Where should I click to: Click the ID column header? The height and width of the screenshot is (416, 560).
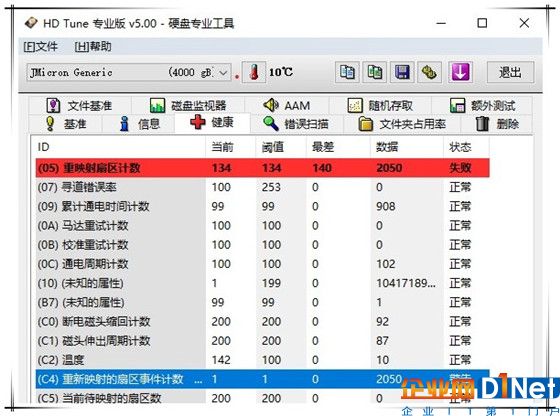120,147
